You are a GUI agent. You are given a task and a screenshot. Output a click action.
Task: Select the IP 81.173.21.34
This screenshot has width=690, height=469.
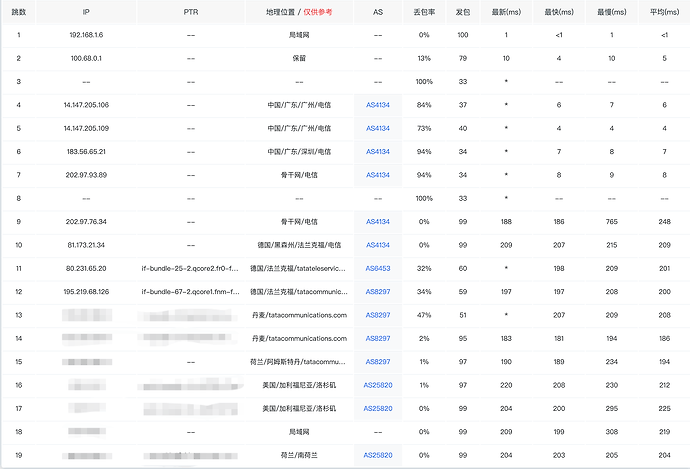[x=86, y=245]
